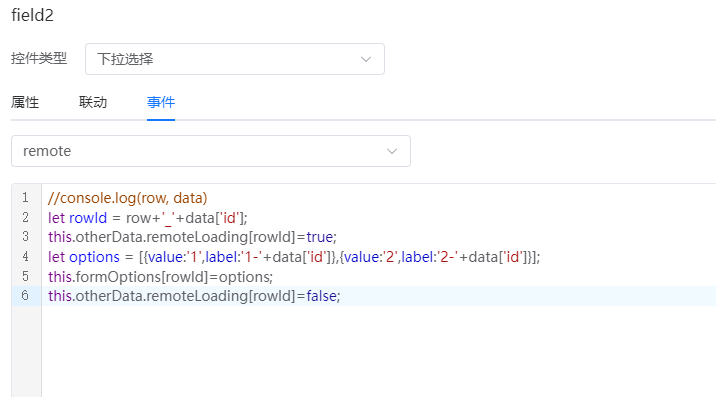Click code line 1 console.log comment
Screen dimensions: 716x397
click(x=127, y=198)
